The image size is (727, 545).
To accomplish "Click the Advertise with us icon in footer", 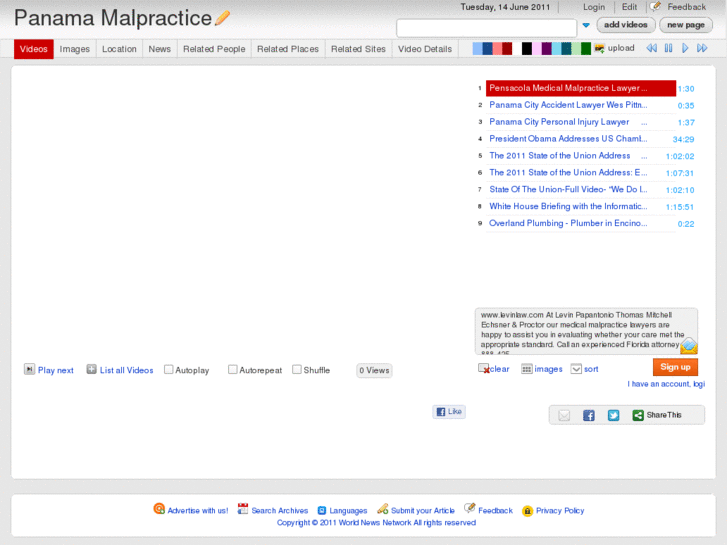I will (x=159, y=509).
